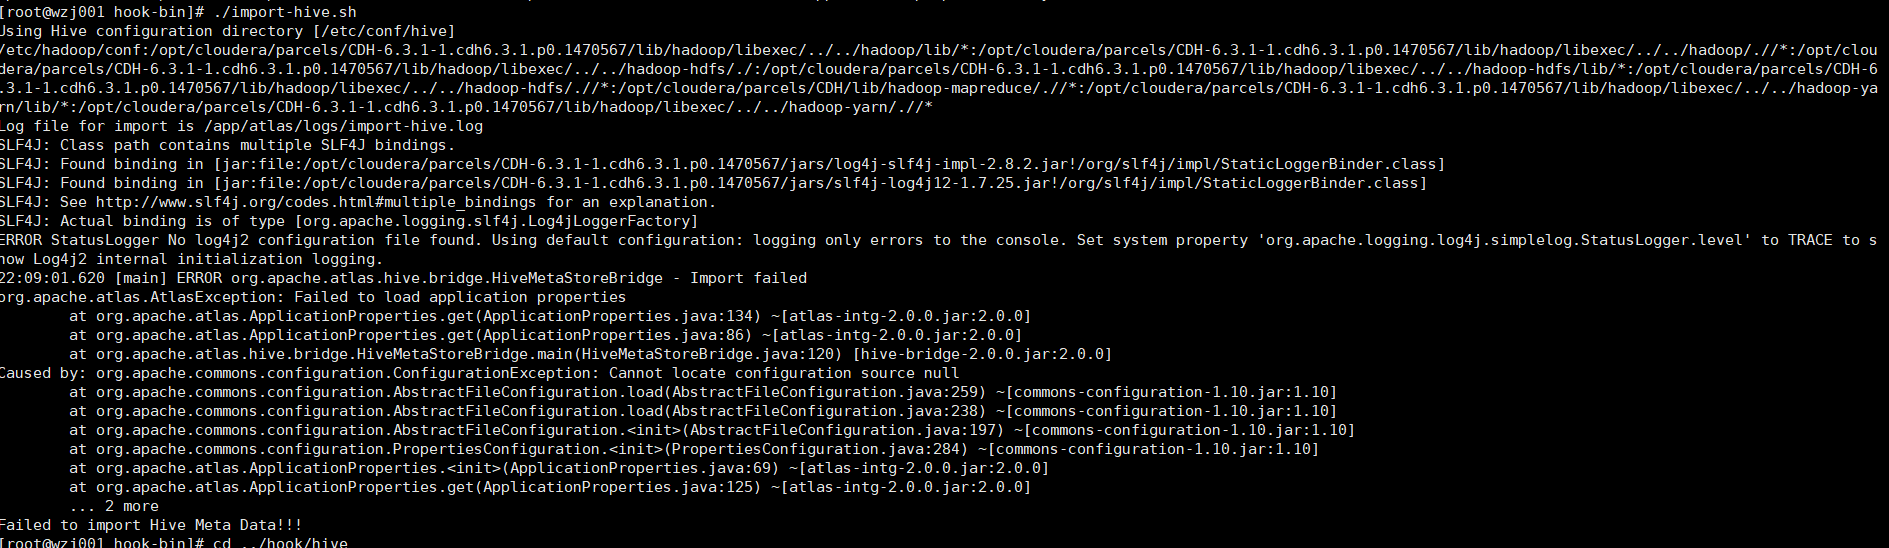Click PropertiesConfiguration.java:284 stack frame
Viewport: 1889px width, 548px height.
(694, 449)
